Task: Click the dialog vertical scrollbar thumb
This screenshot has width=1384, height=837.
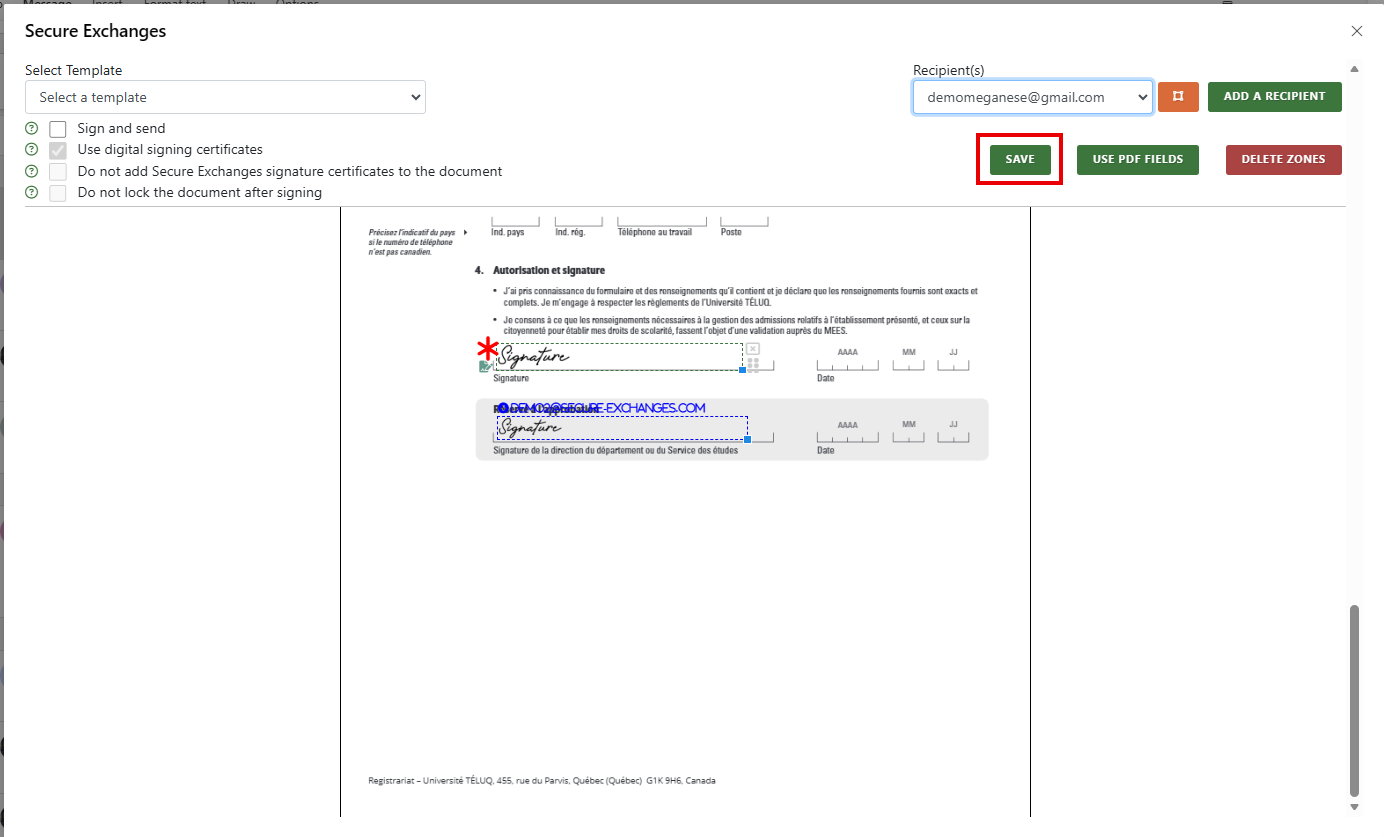Action: [x=1355, y=699]
